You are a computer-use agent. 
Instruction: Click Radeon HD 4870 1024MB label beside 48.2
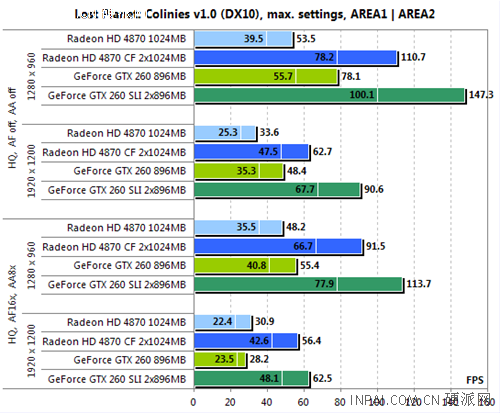pyautogui.click(x=126, y=228)
